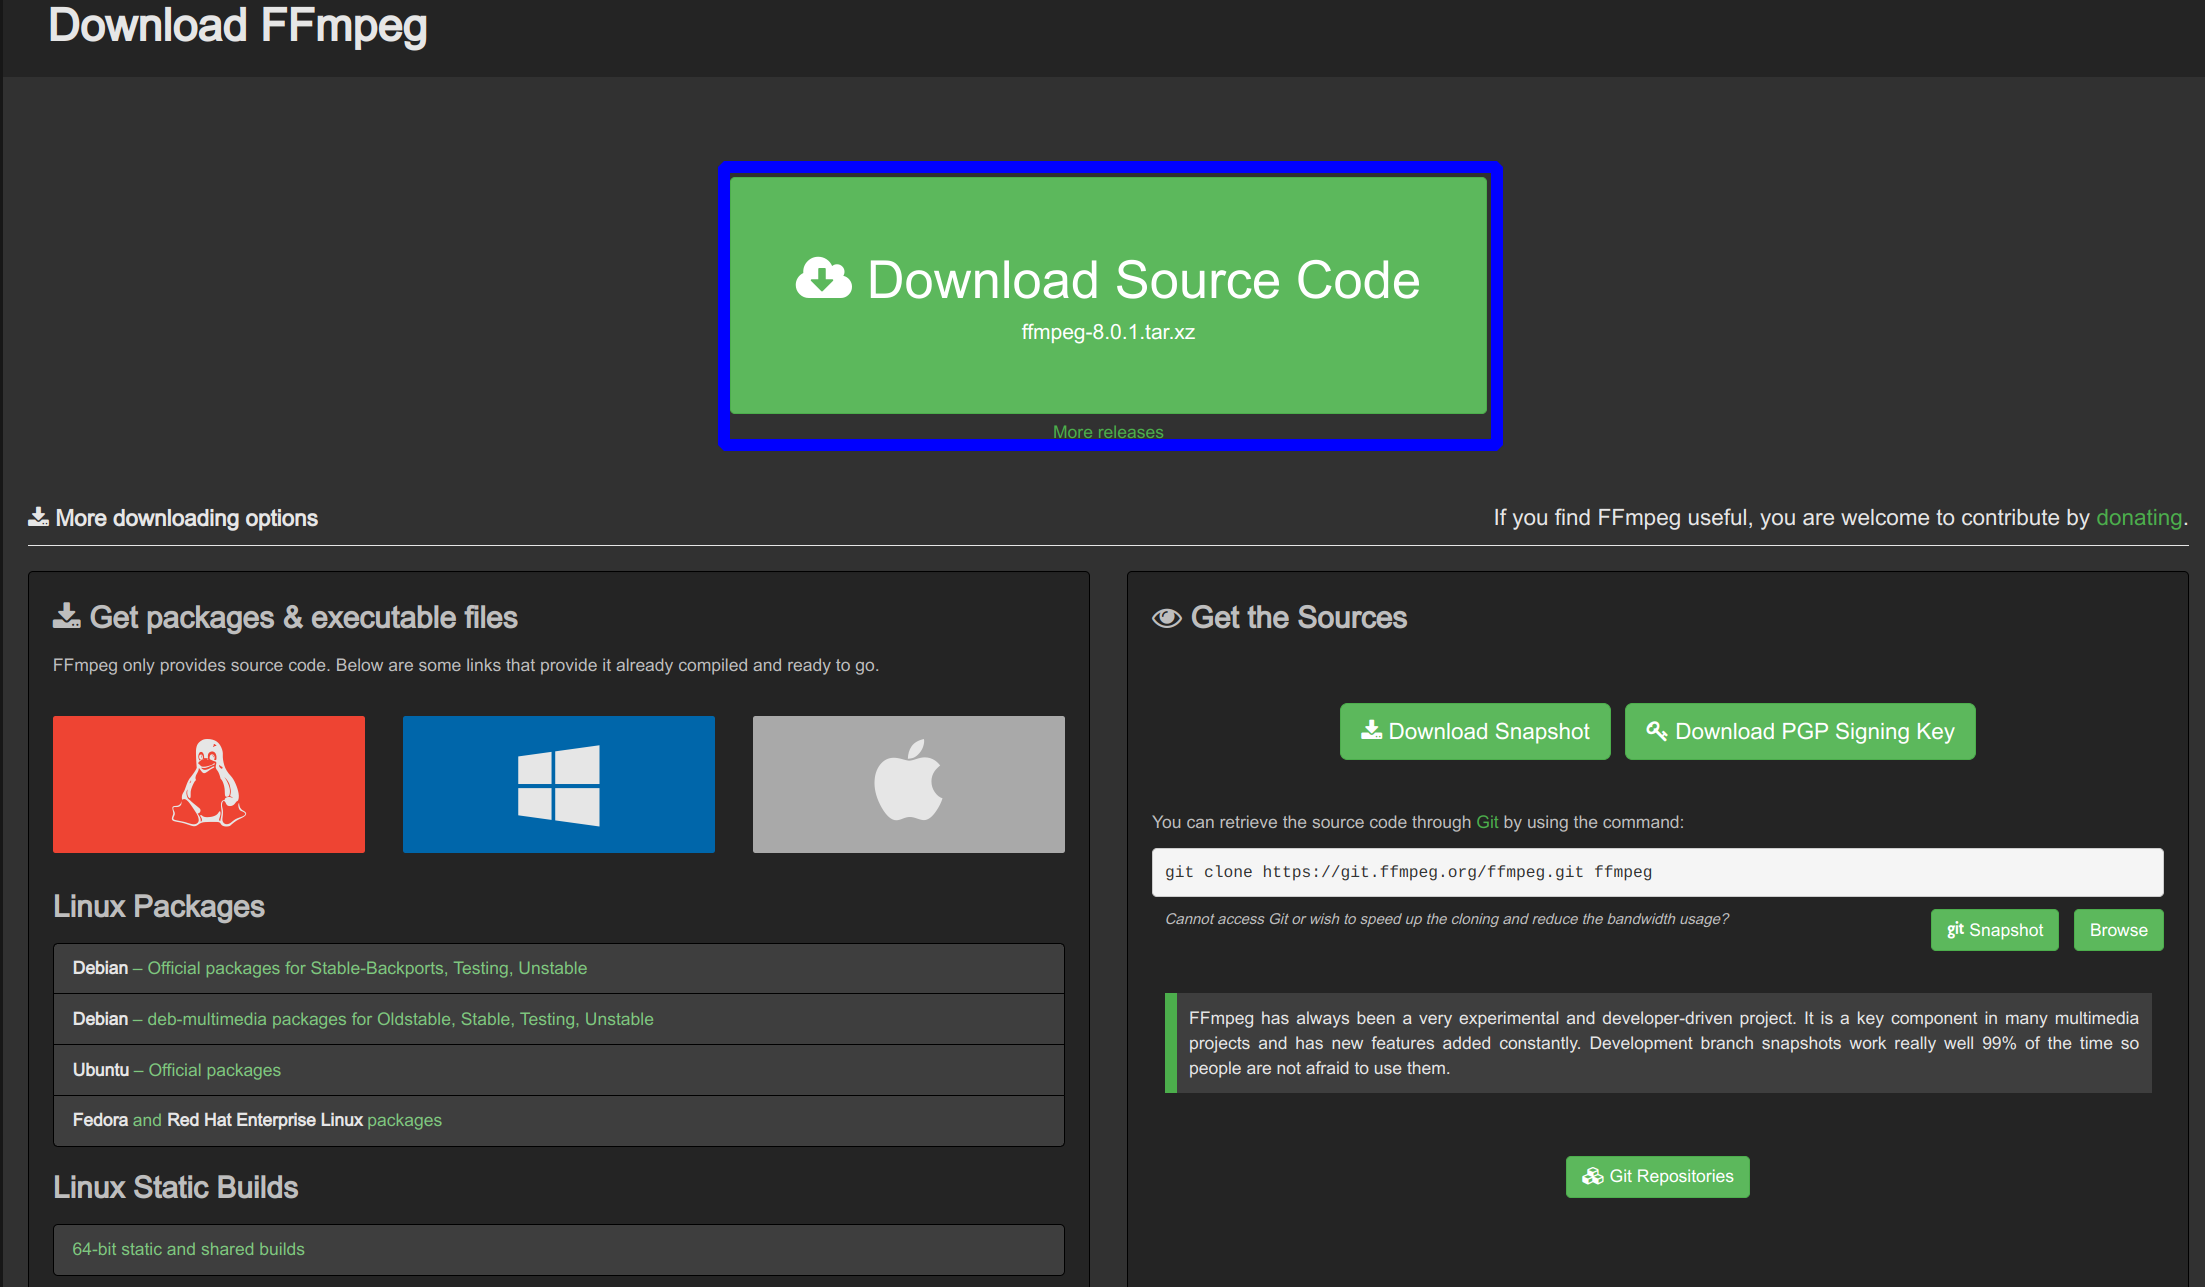Follow the donating link
The height and width of the screenshot is (1287, 2205).
pos(2138,518)
